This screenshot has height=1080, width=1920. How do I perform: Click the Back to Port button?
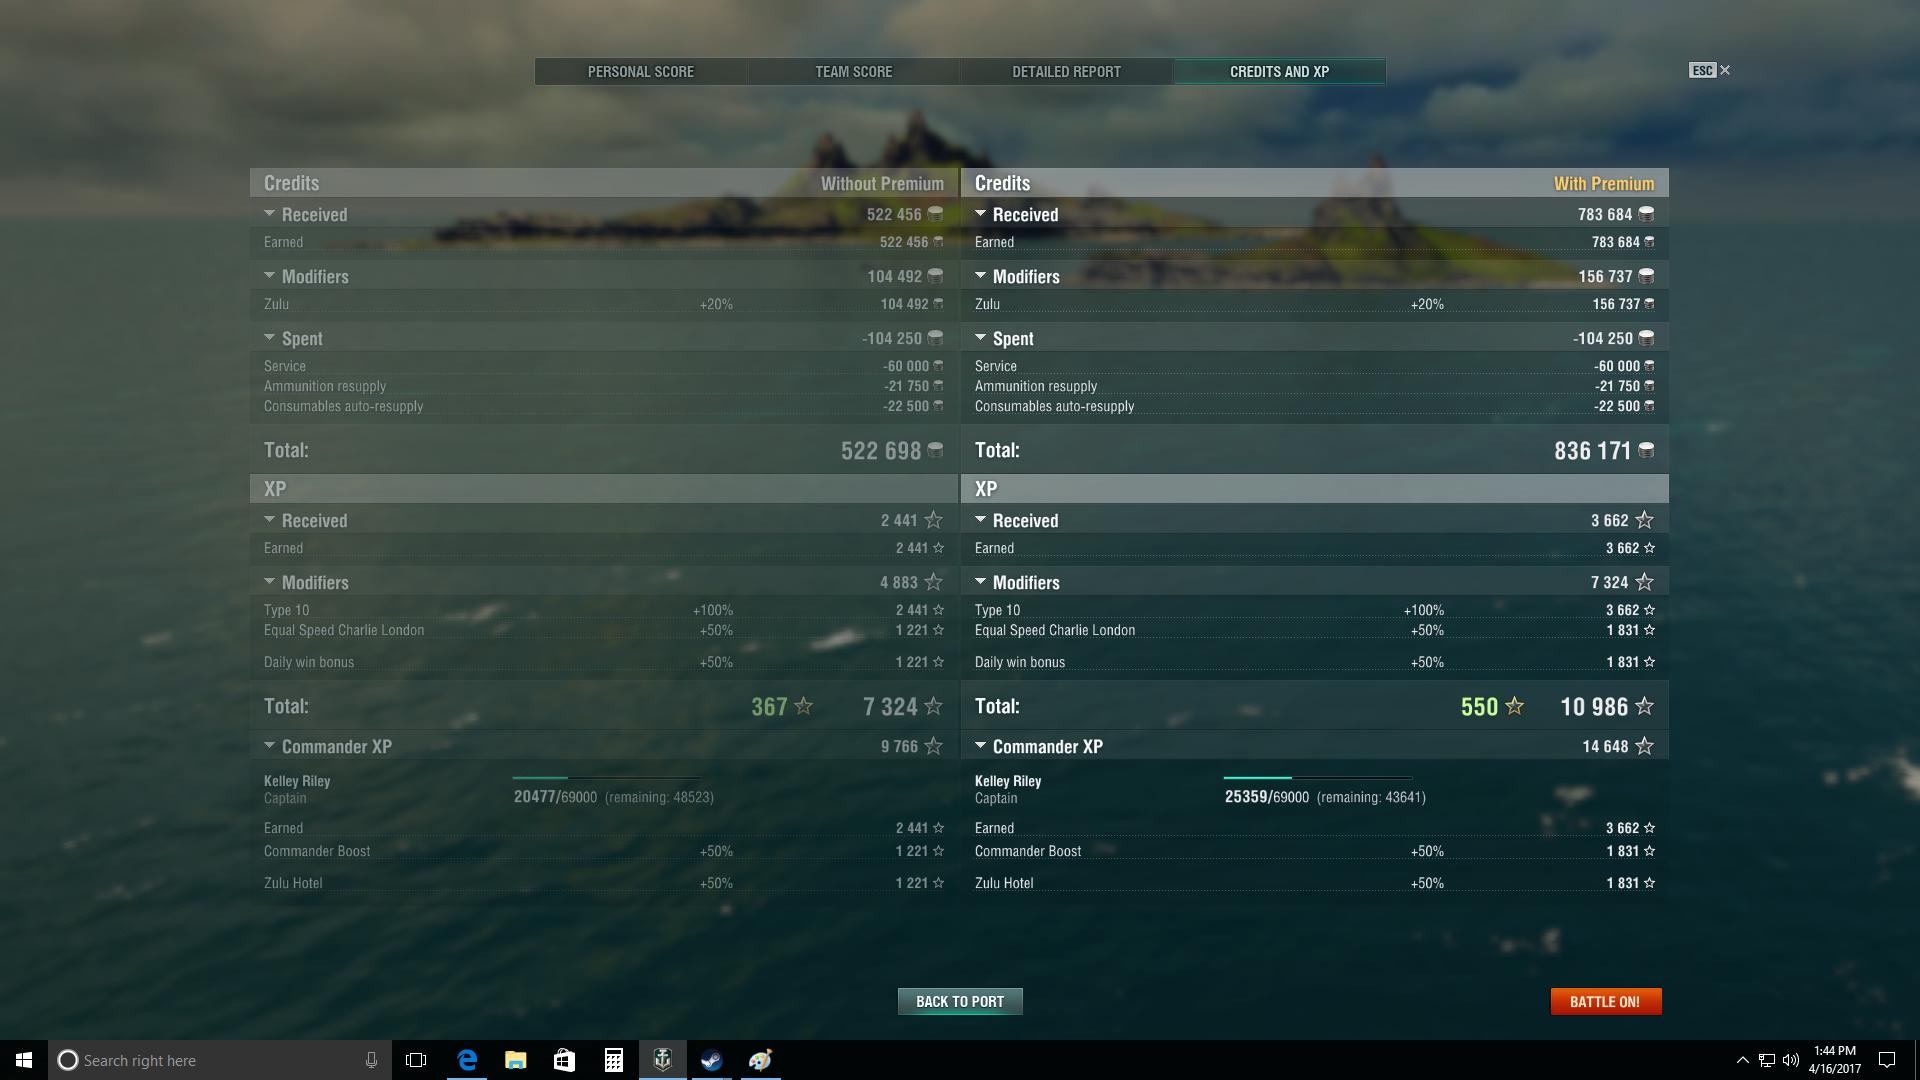point(960,1001)
